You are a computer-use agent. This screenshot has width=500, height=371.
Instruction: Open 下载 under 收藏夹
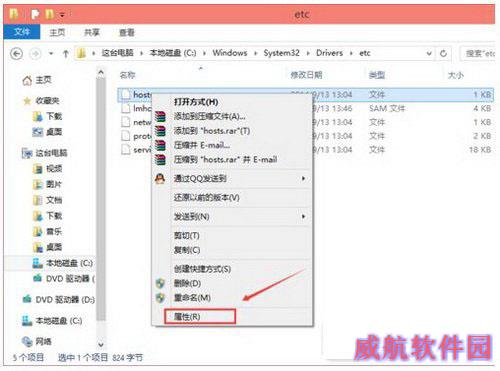tap(54, 116)
